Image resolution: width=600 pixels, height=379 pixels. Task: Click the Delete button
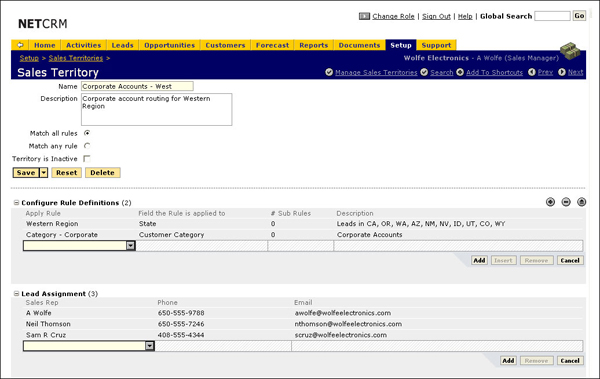click(103, 173)
